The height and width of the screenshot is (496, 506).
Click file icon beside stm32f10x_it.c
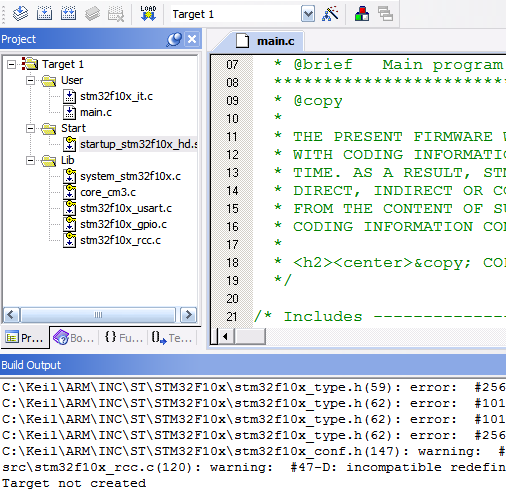pos(69,96)
